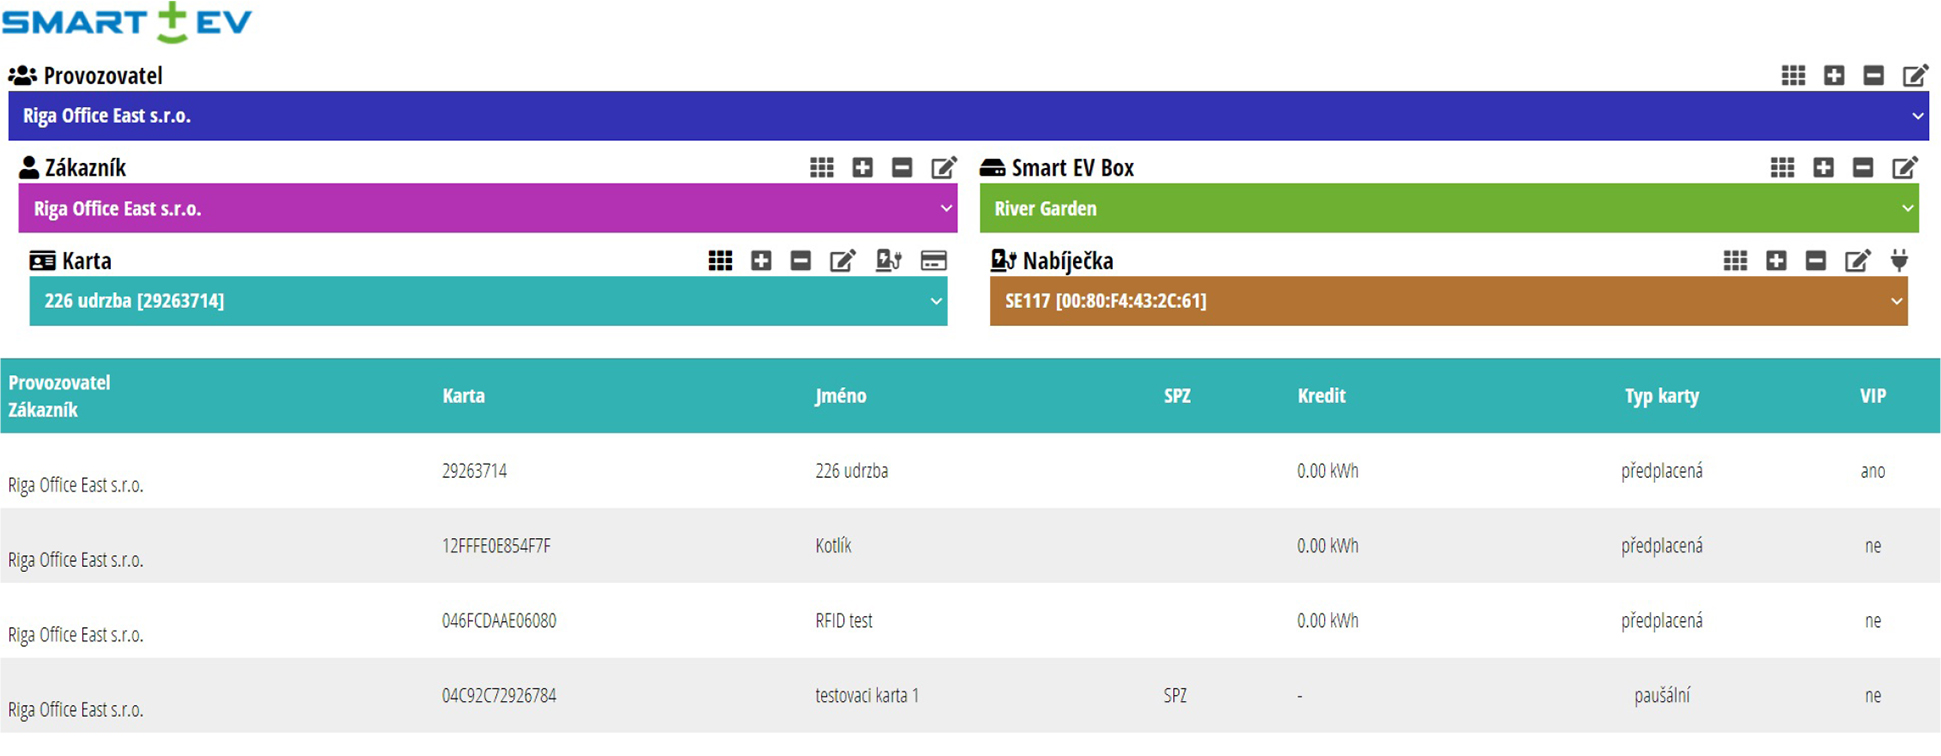Image resolution: width=1941 pixels, height=756 pixels.
Task: Click the name 226 udrzba in the table
Action: tap(852, 471)
